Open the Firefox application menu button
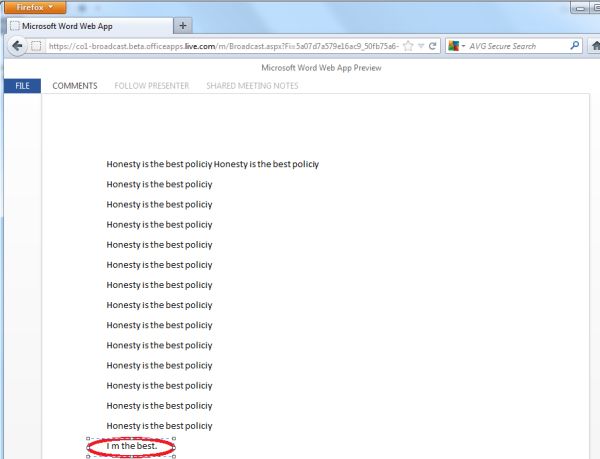 pos(35,7)
